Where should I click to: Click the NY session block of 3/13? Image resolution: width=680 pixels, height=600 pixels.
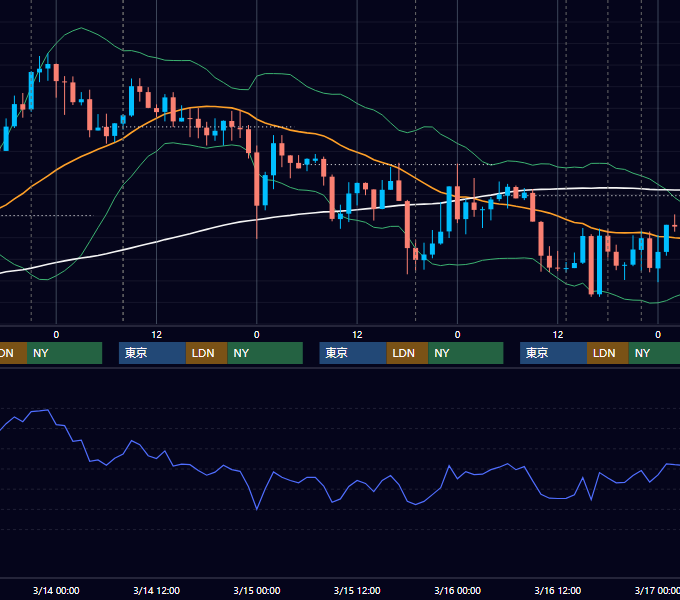pos(65,353)
